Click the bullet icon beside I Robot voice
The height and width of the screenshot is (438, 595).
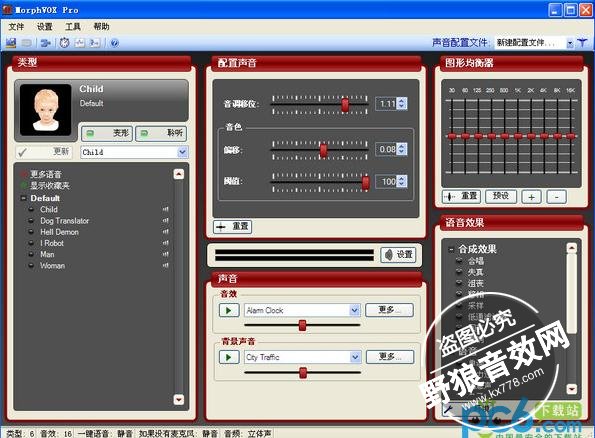[x=31, y=243]
